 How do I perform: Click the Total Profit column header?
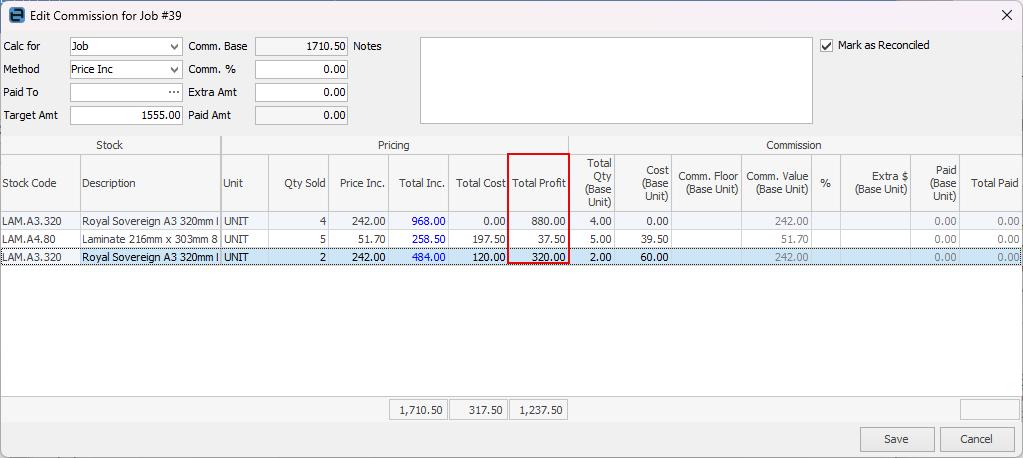(x=538, y=183)
